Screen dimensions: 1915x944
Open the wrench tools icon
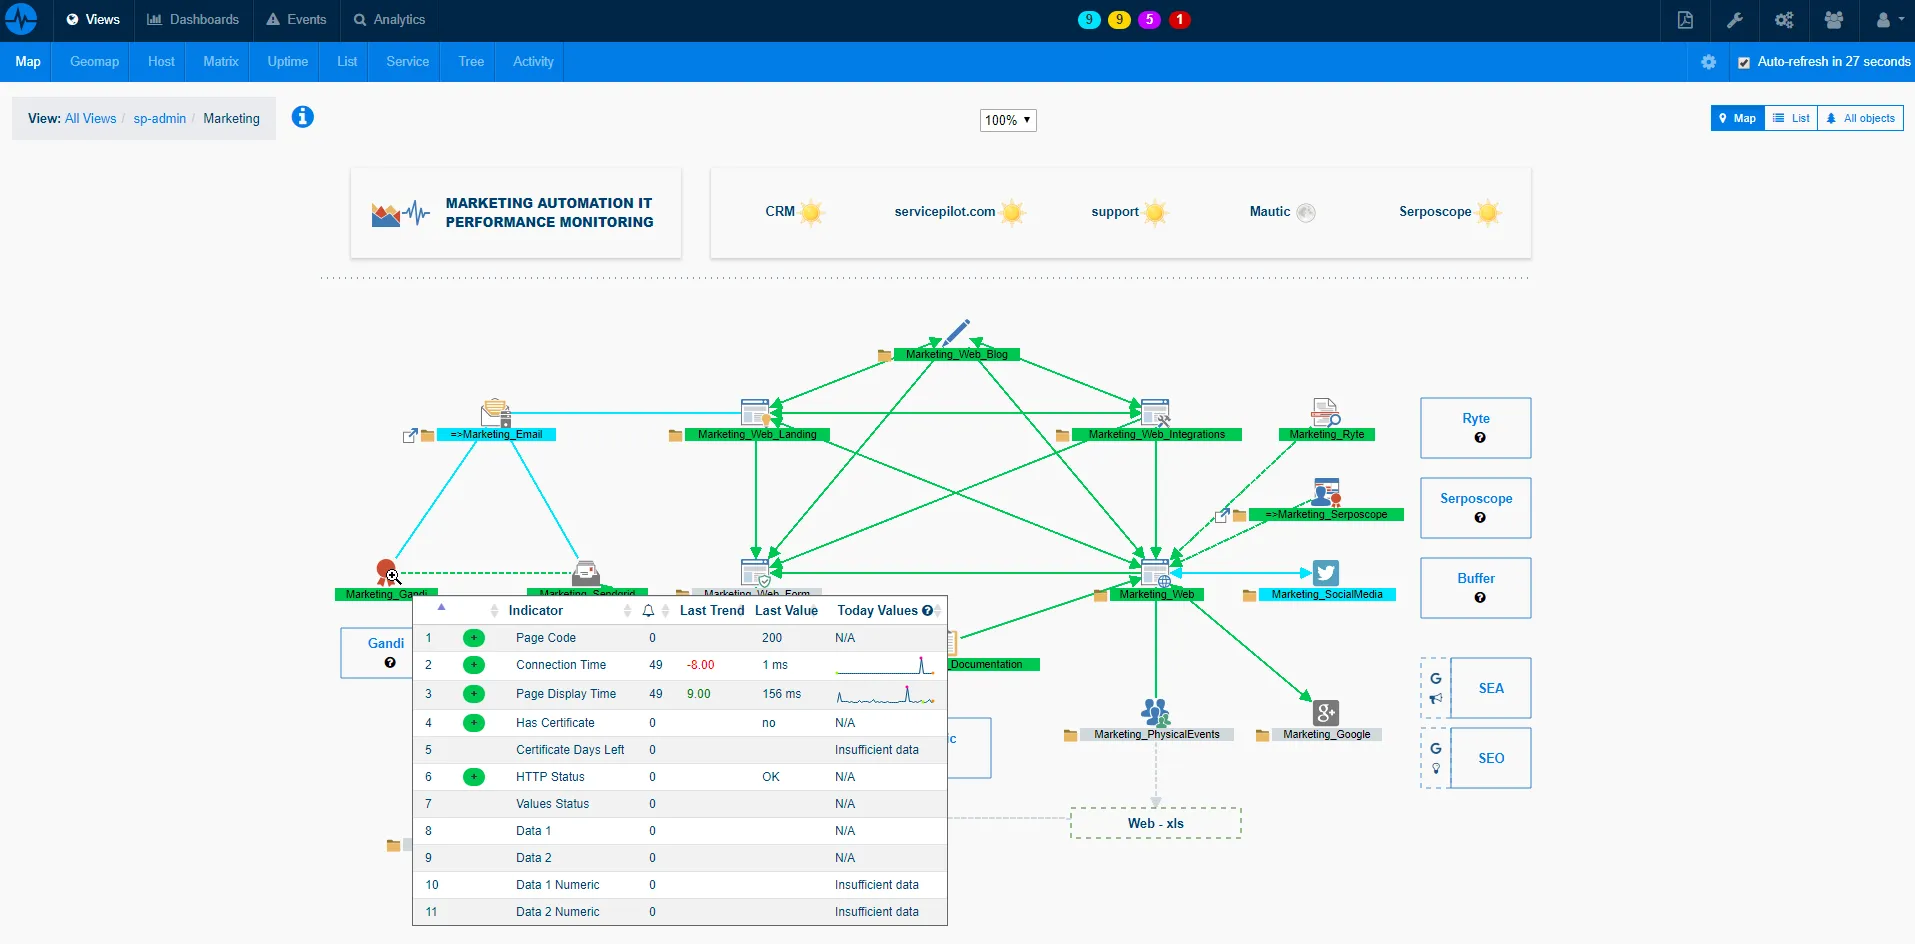[1735, 20]
